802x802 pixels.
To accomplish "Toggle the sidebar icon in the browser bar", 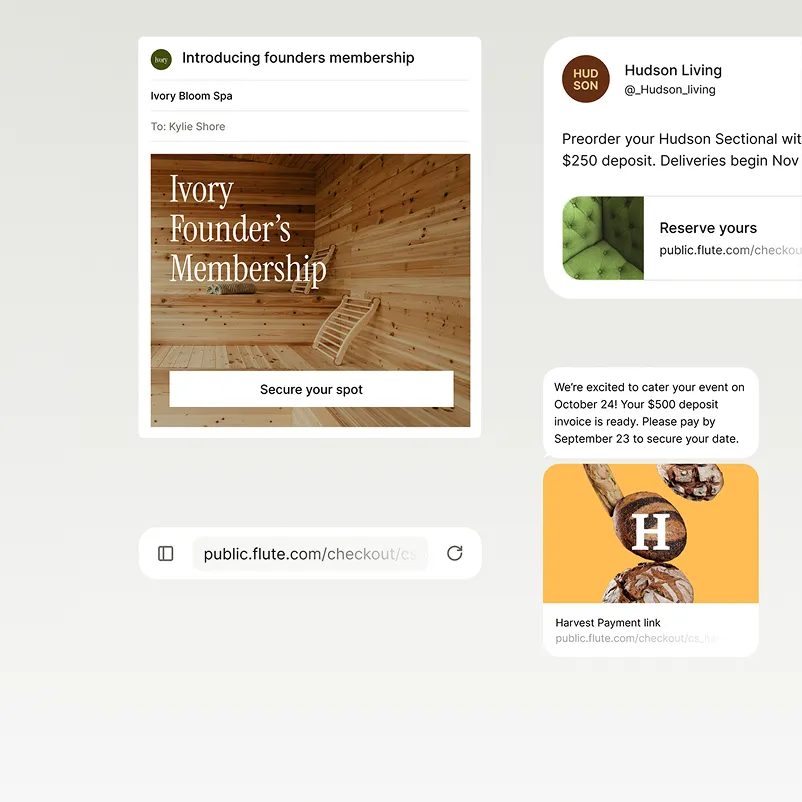I will (x=166, y=553).
